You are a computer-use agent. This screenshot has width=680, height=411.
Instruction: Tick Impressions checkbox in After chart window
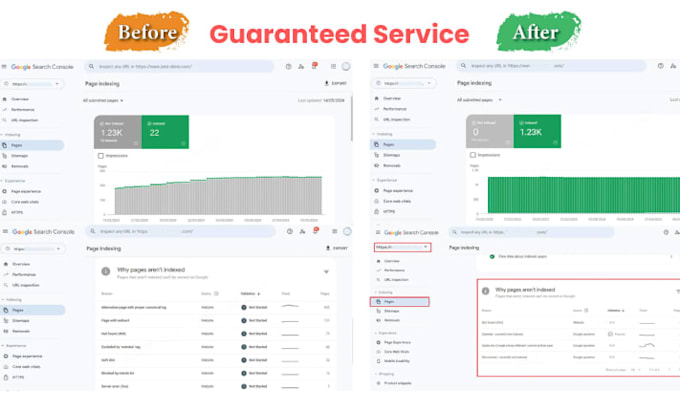473,155
